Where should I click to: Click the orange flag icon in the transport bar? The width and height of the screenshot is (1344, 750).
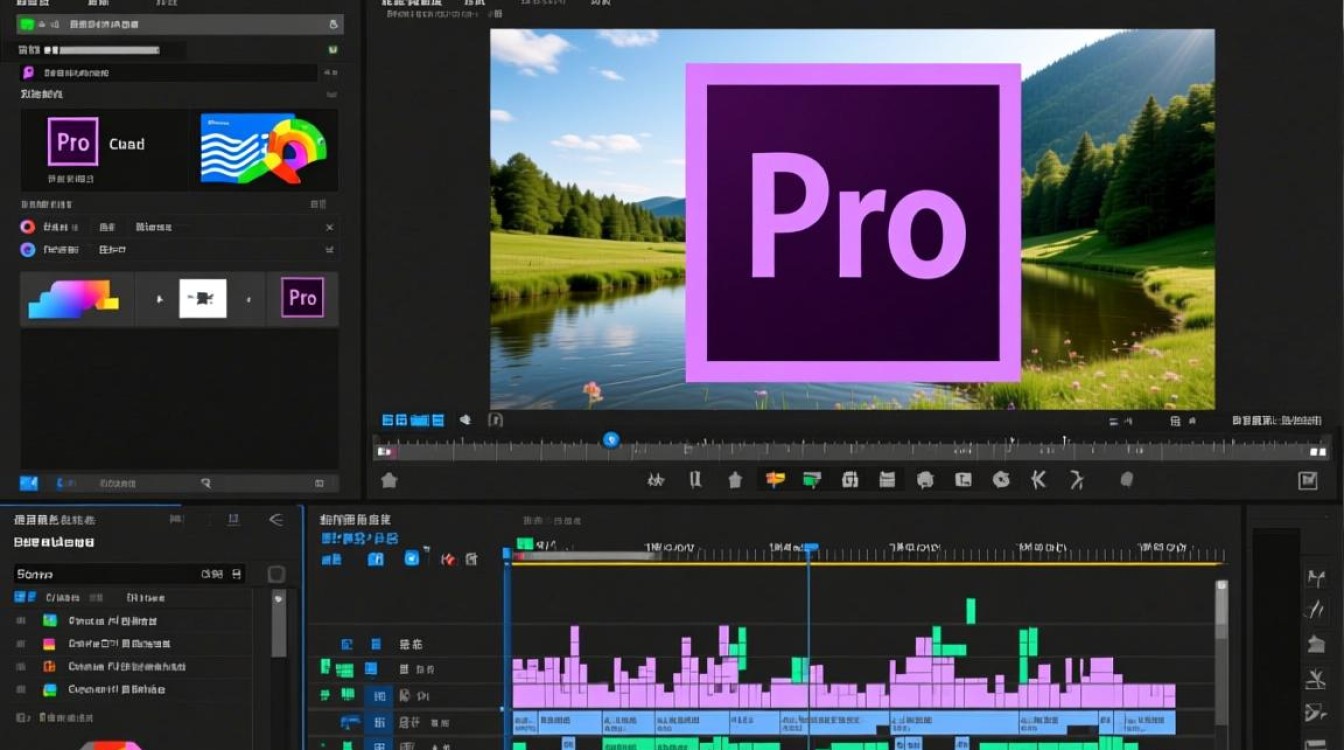[x=775, y=479]
